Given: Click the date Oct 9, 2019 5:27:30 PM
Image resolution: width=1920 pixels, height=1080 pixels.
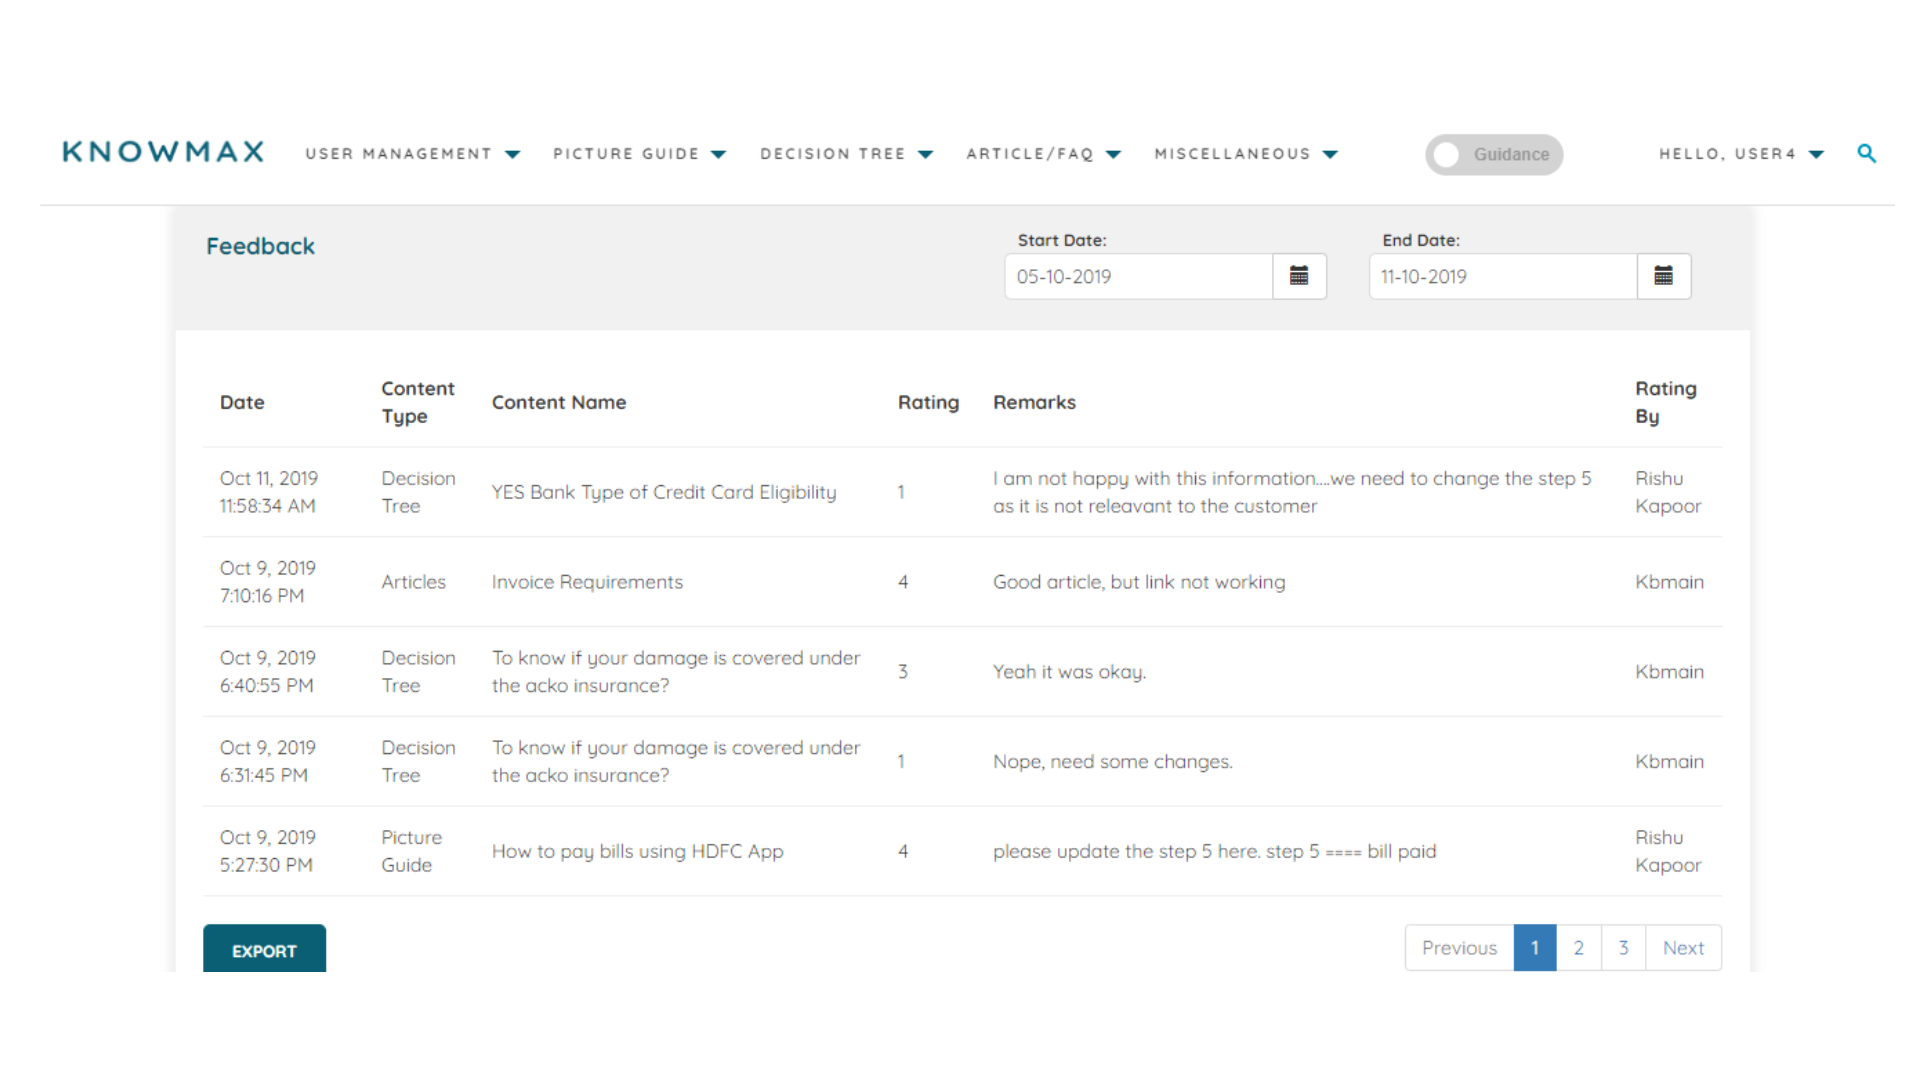Looking at the screenshot, I should (x=268, y=852).
